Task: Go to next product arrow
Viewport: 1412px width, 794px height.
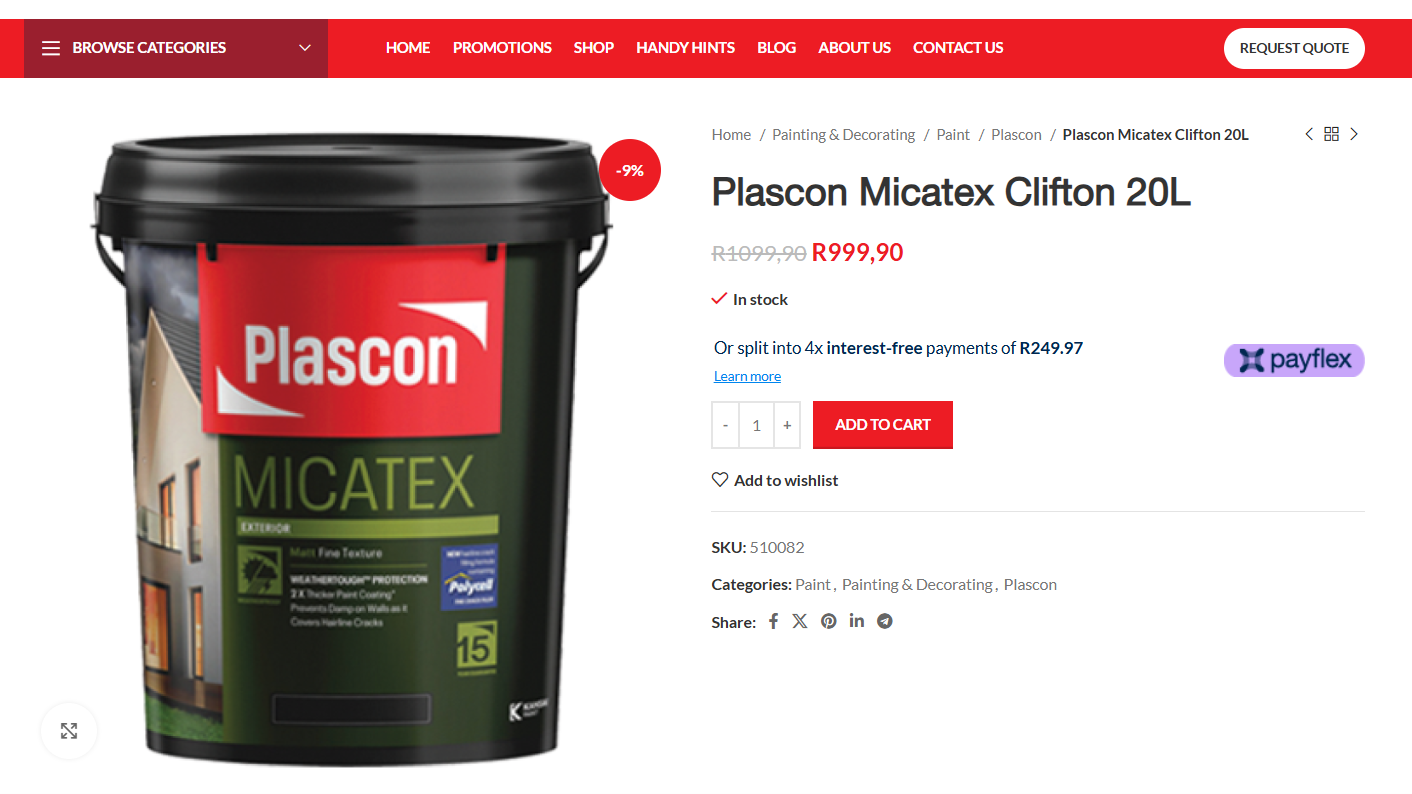Action: (x=1354, y=134)
